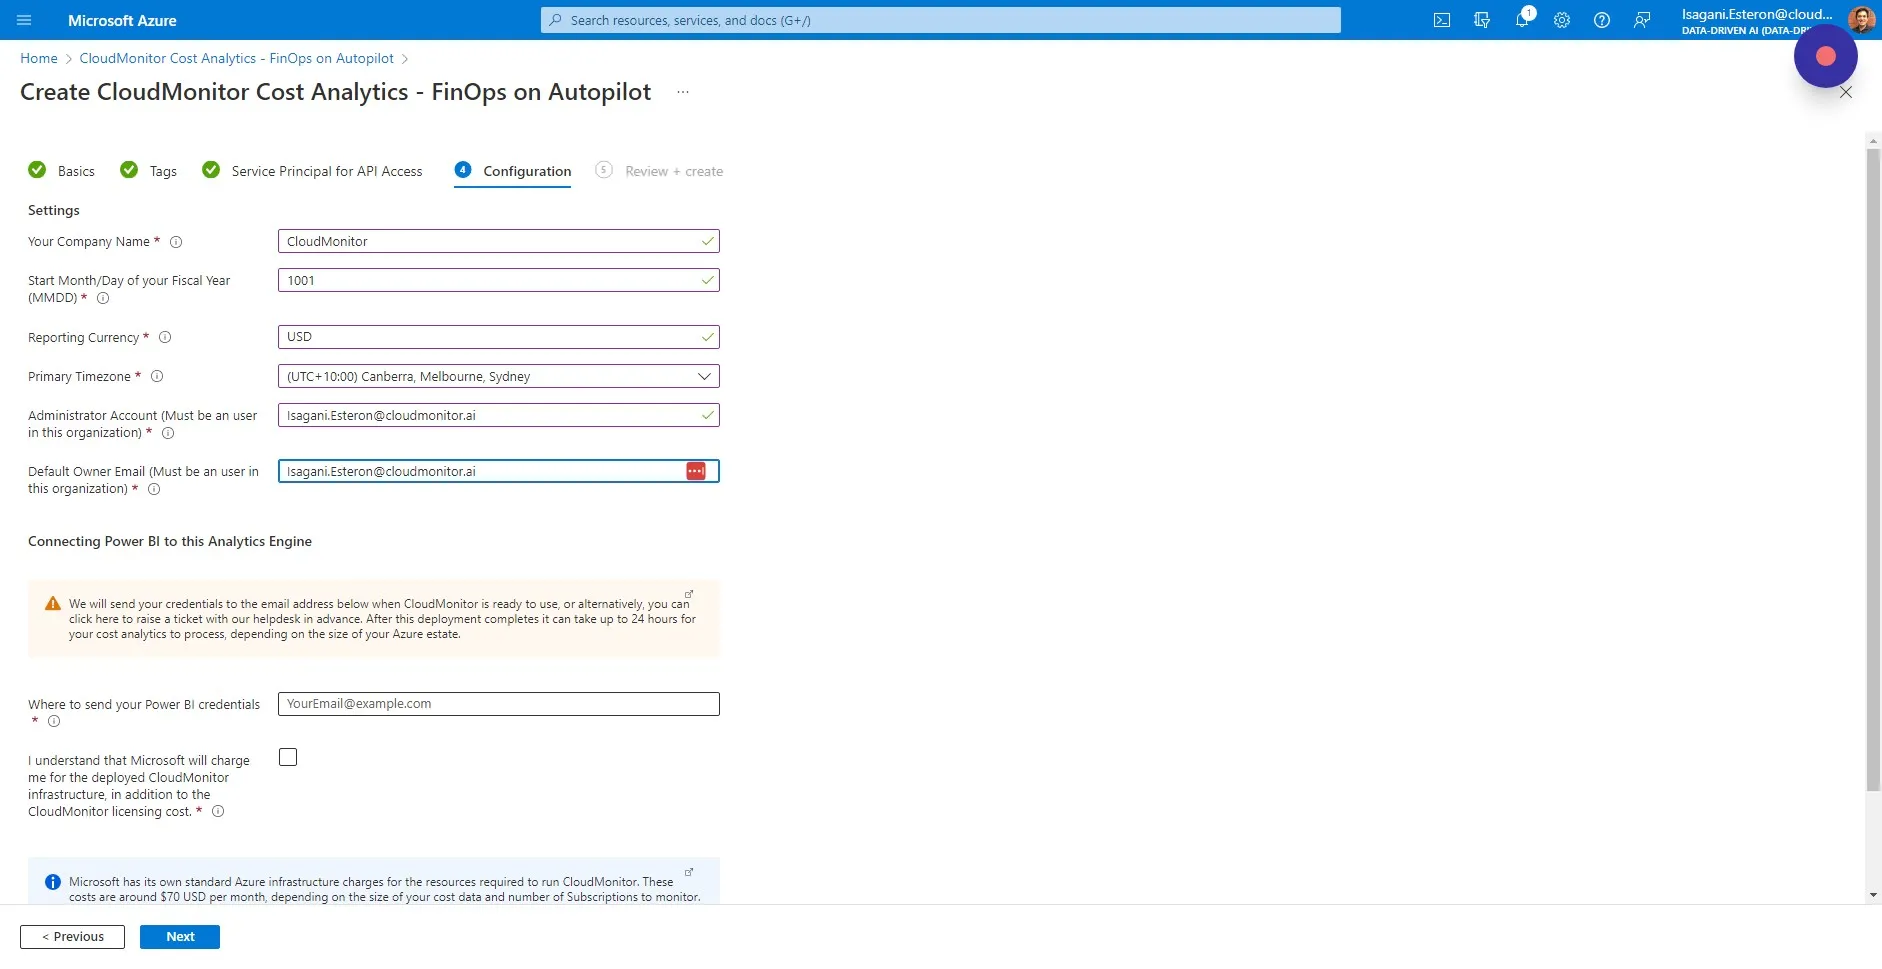Open the ellipsis menu beside page title

(683, 92)
